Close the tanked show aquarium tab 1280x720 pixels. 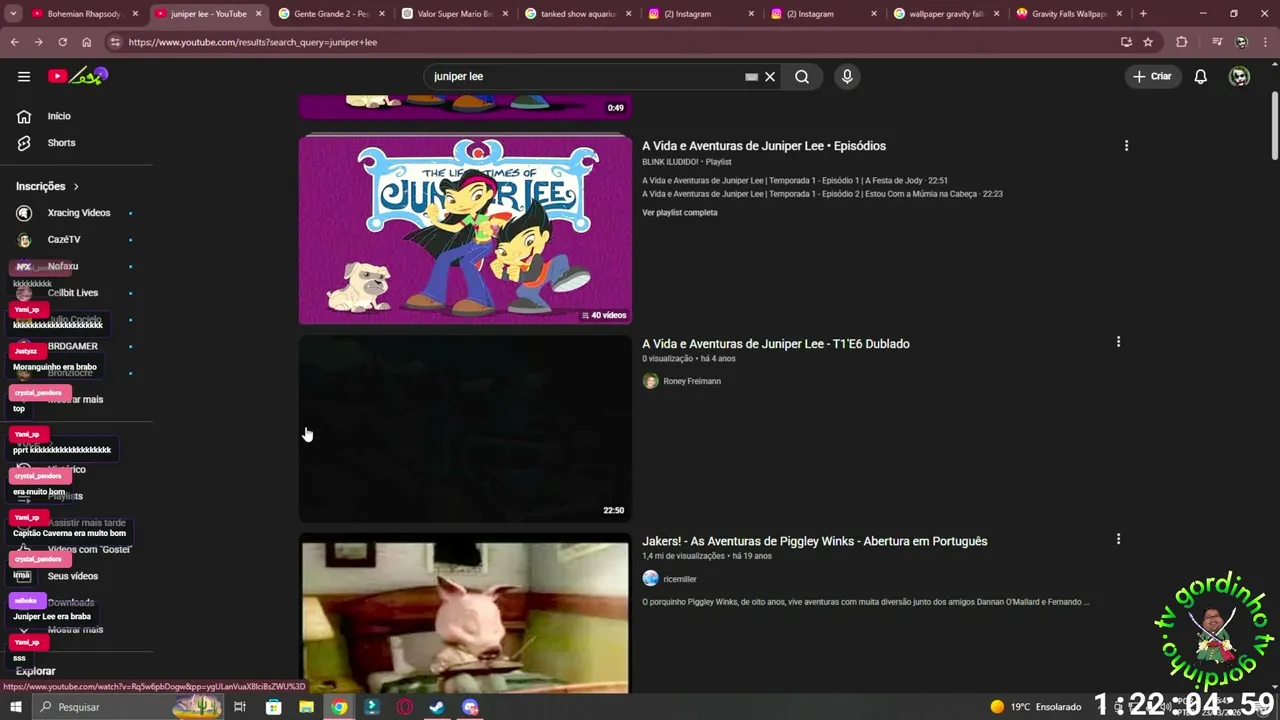tap(627, 14)
